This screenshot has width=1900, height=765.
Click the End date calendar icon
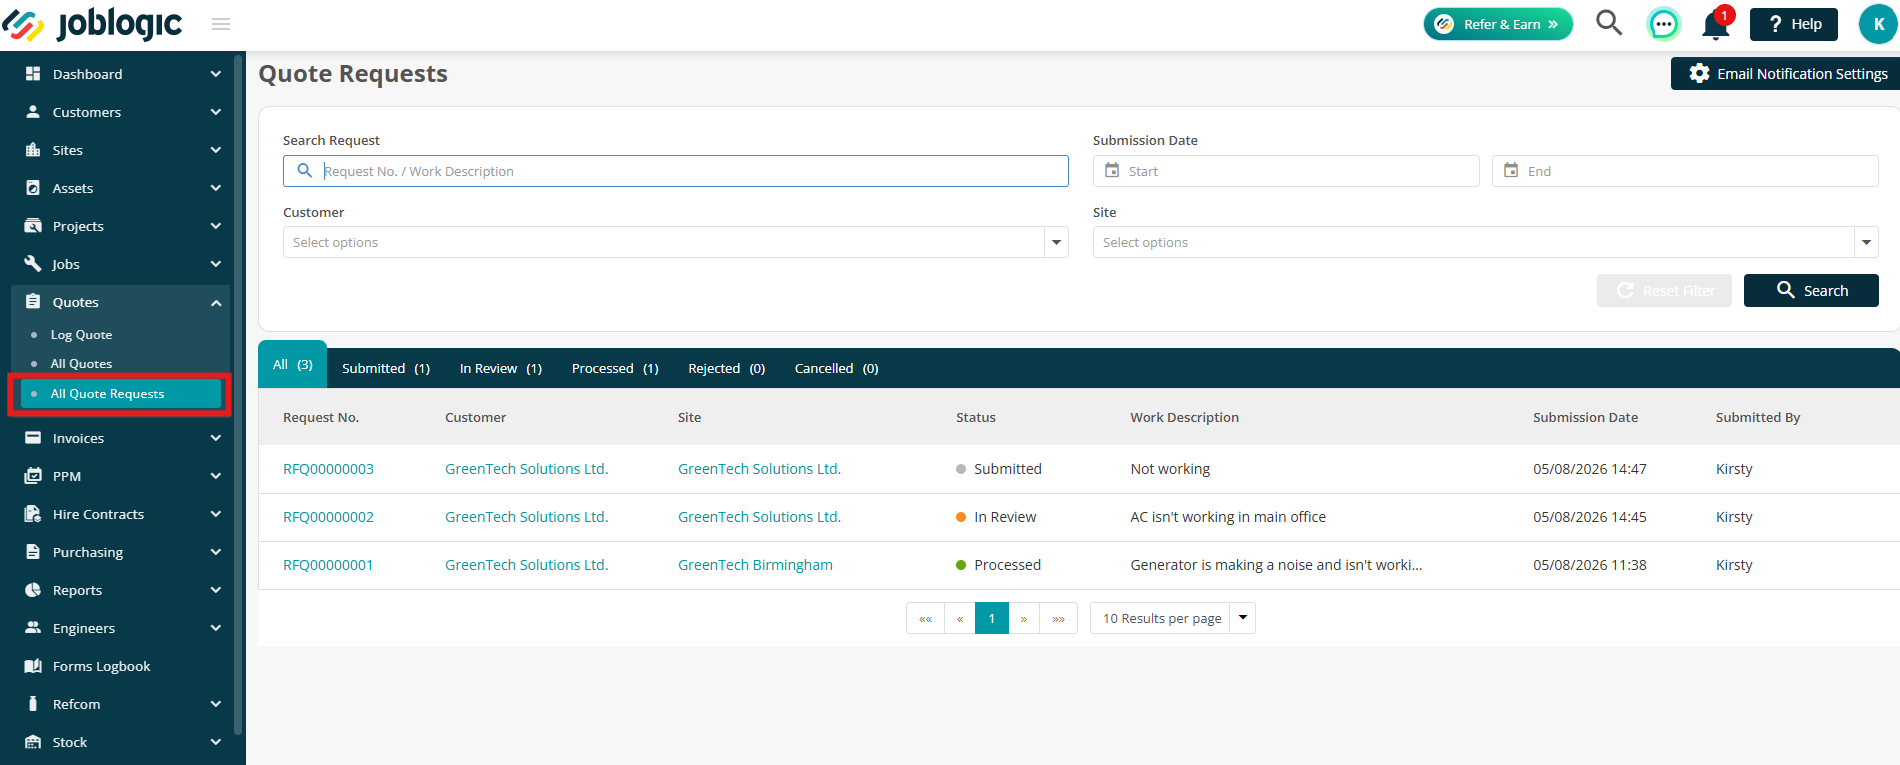pos(1511,171)
